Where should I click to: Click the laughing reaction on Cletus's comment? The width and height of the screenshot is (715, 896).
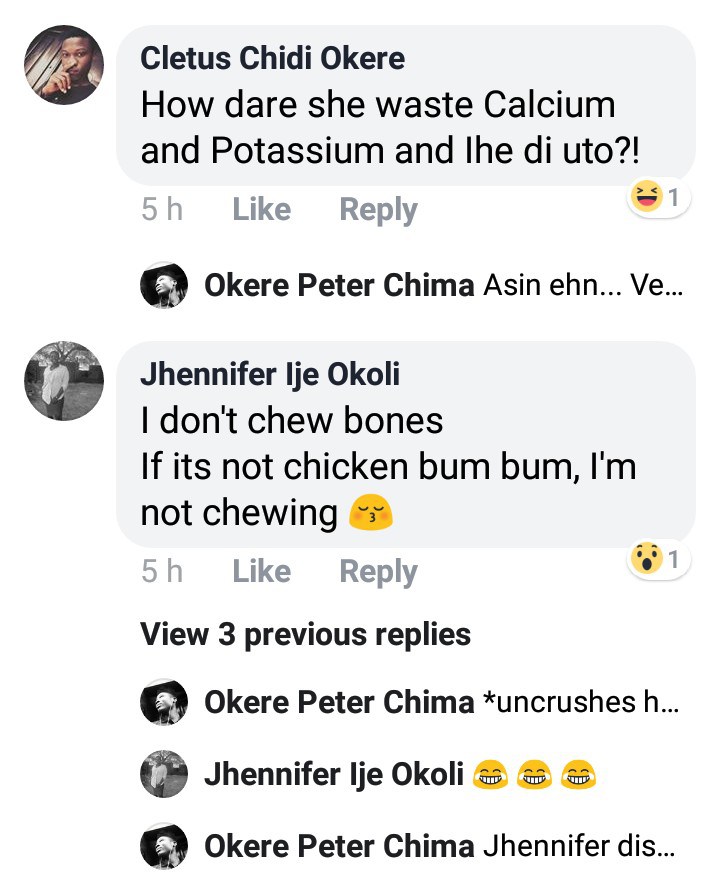(x=658, y=198)
